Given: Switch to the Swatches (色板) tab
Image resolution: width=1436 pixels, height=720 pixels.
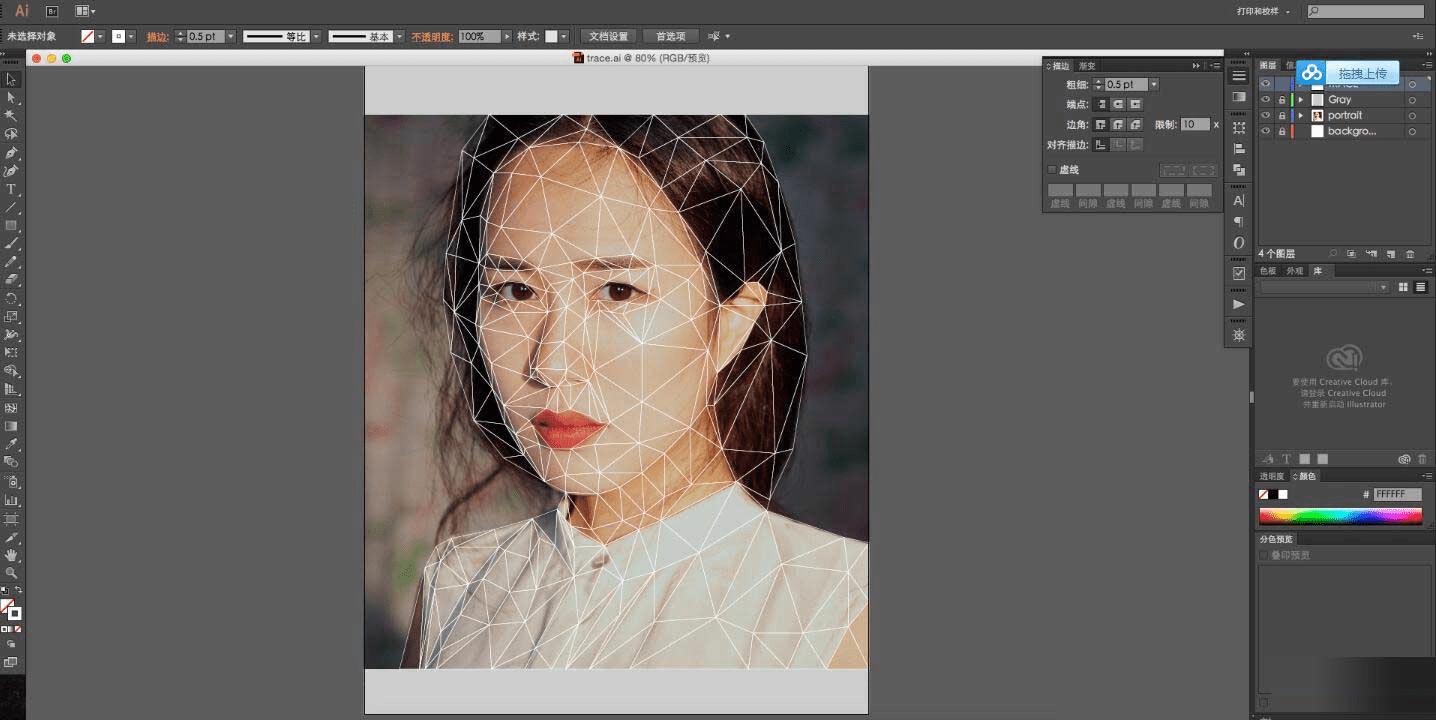Looking at the screenshot, I should [x=1267, y=271].
